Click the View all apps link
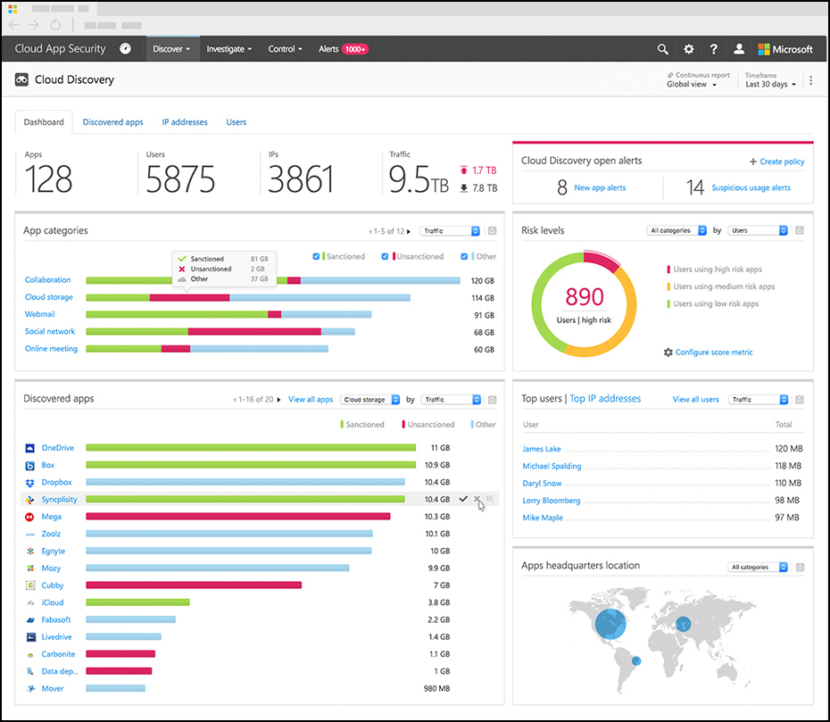Viewport: 830px width, 722px height. tap(310, 398)
